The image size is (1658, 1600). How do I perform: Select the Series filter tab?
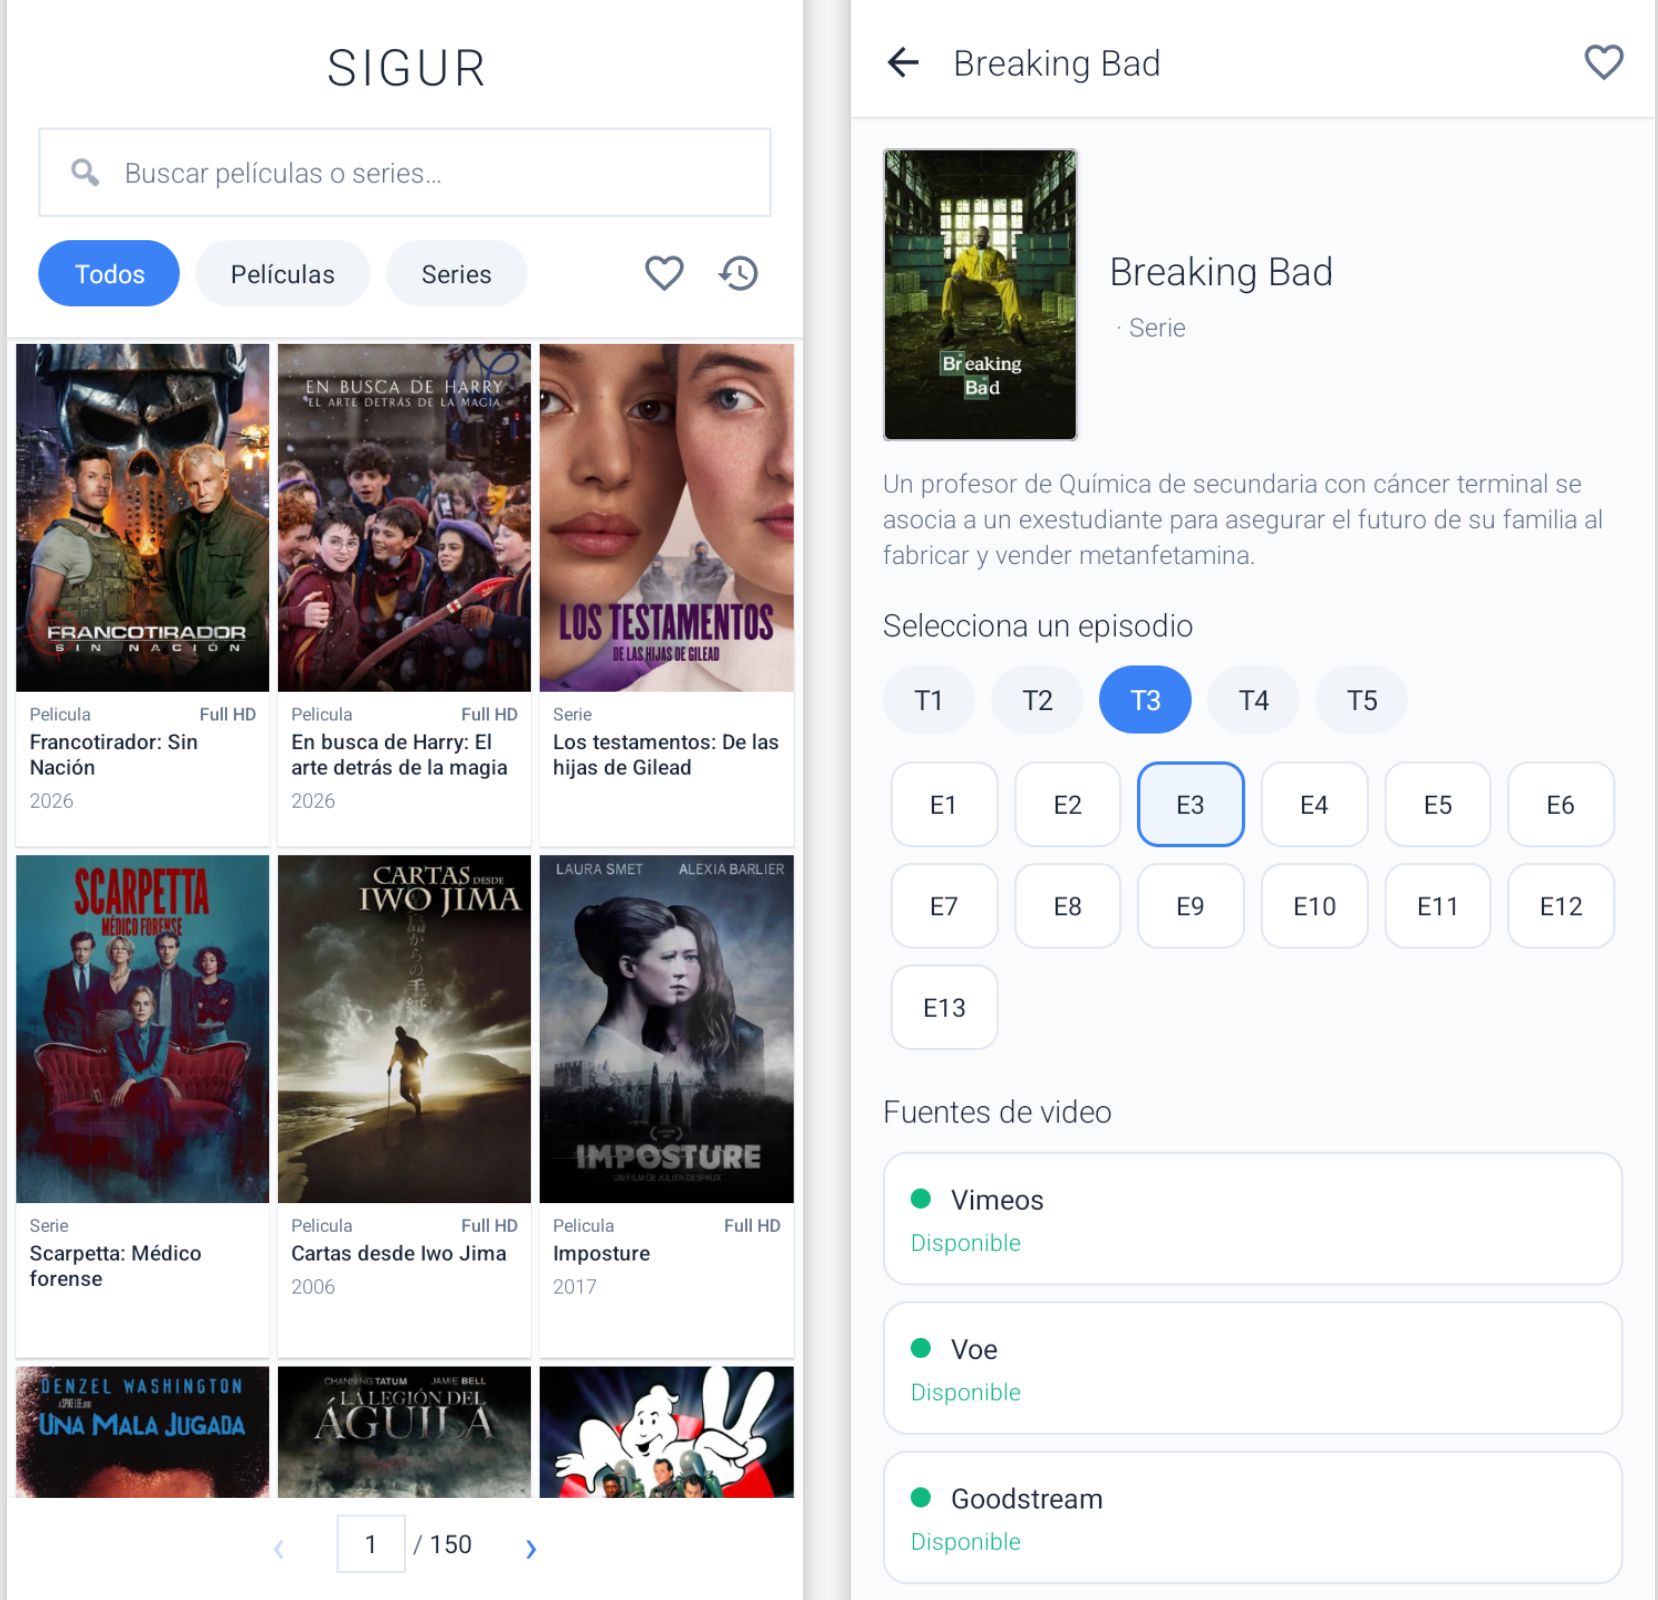456,274
